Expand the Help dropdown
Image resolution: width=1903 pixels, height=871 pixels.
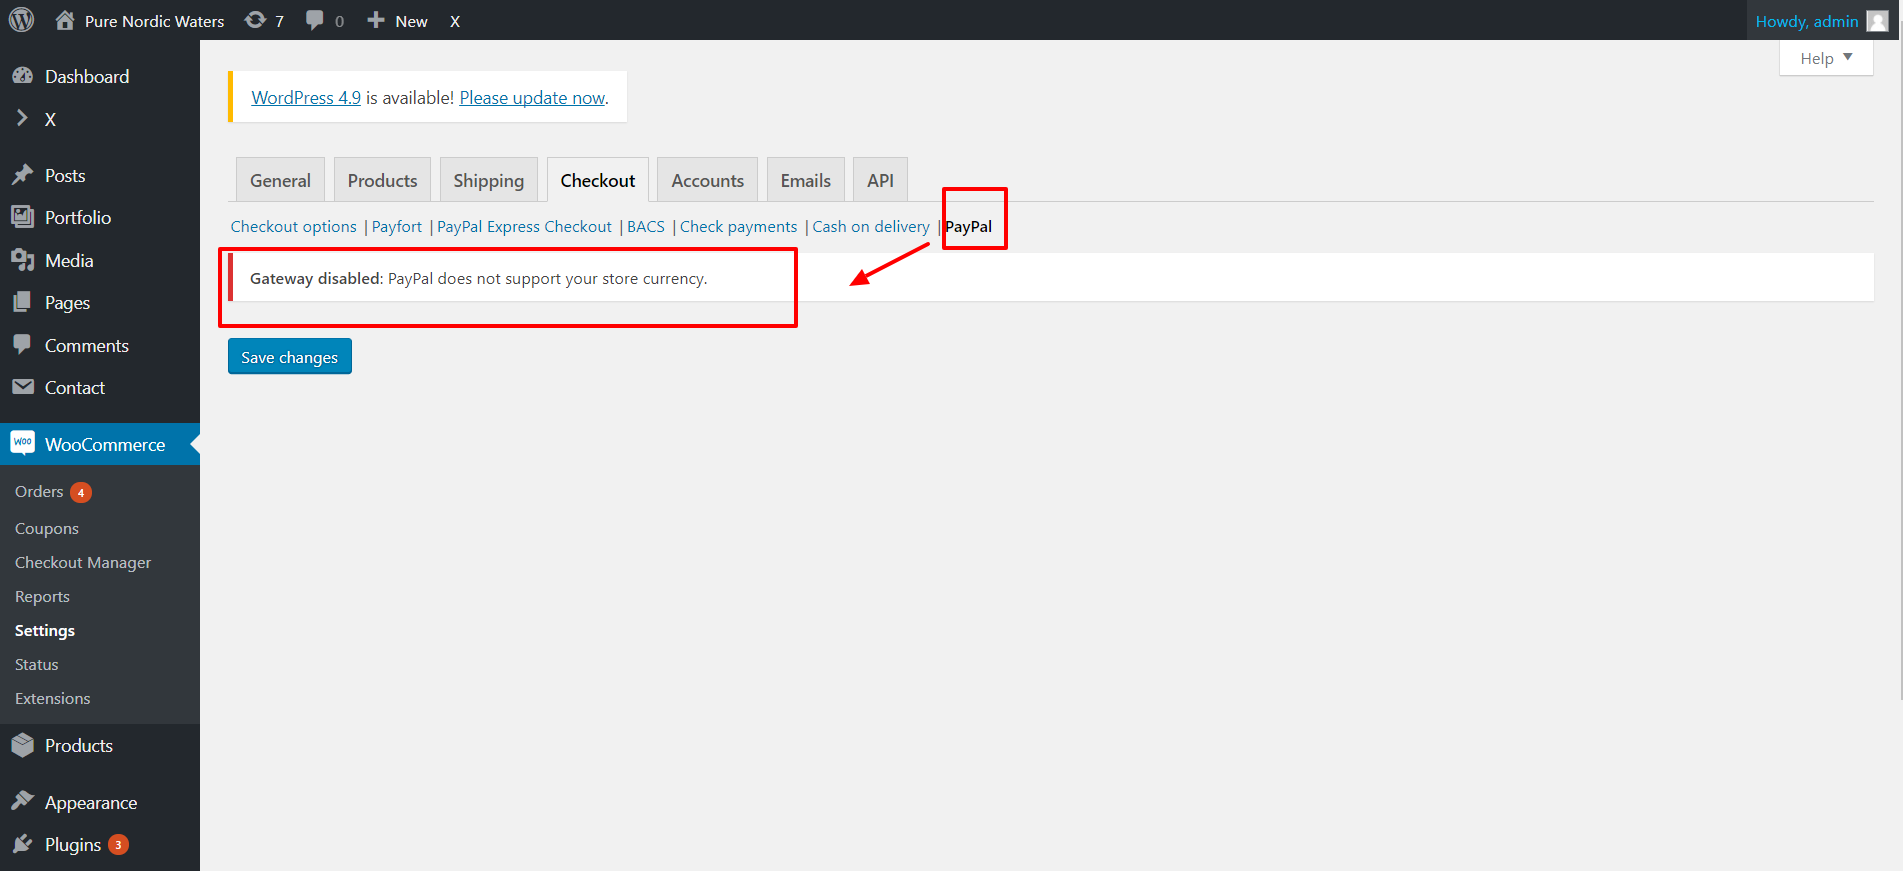click(x=1825, y=58)
